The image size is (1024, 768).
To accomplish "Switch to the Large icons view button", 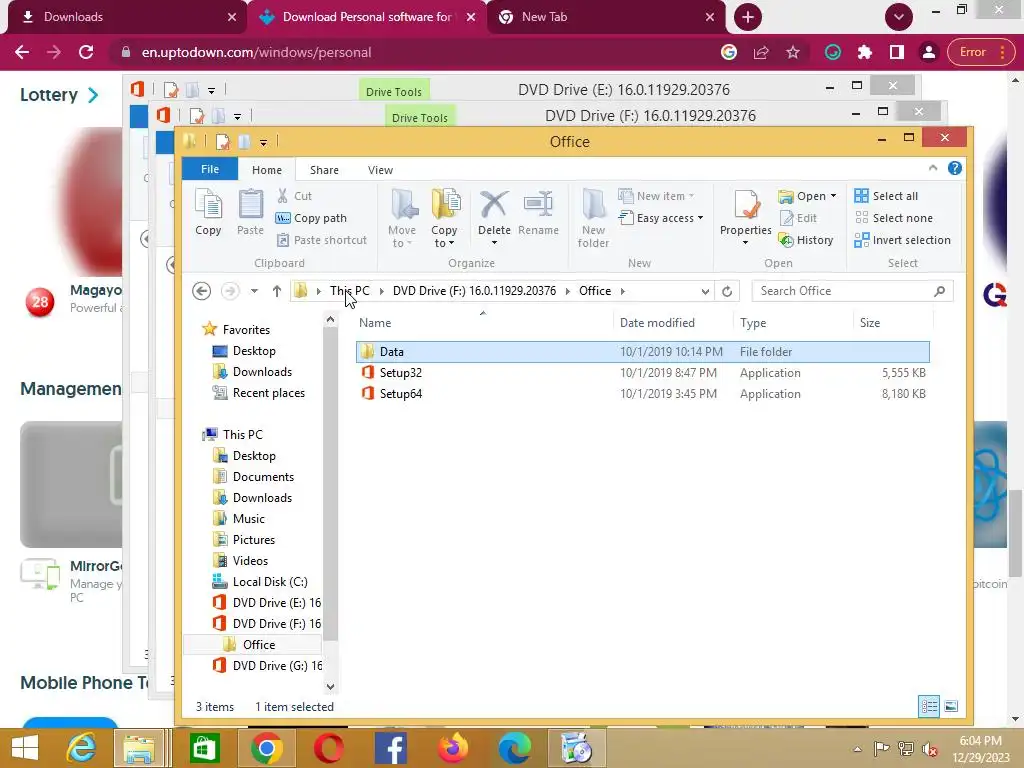I will coord(951,706).
